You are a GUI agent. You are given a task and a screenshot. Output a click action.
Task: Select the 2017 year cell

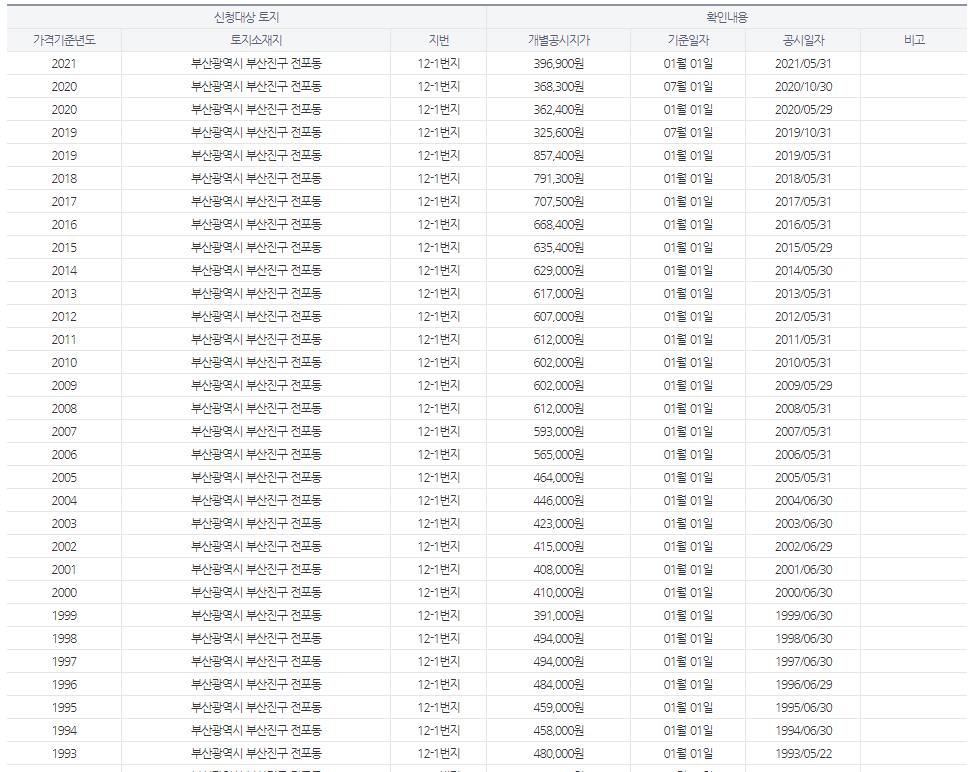point(64,202)
